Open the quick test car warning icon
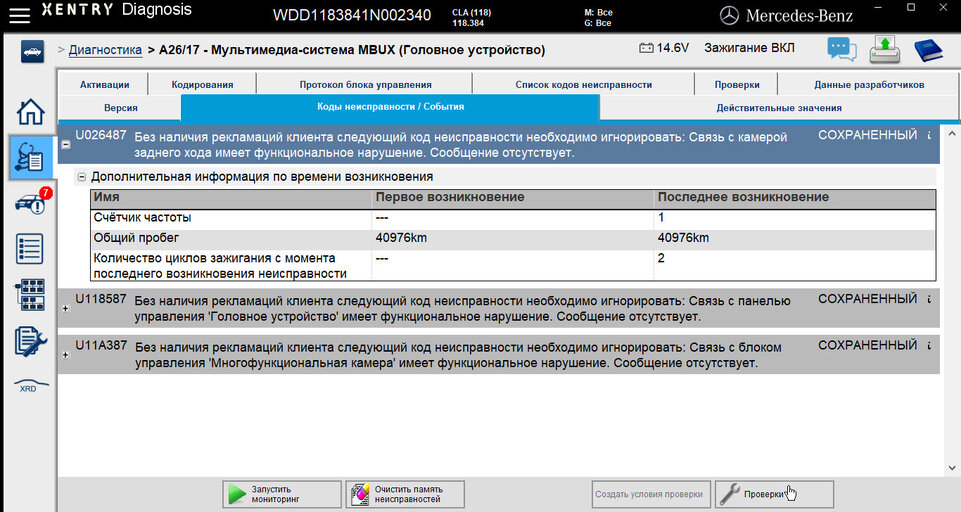Image resolution: width=961 pixels, height=512 pixels. tap(32, 202)
